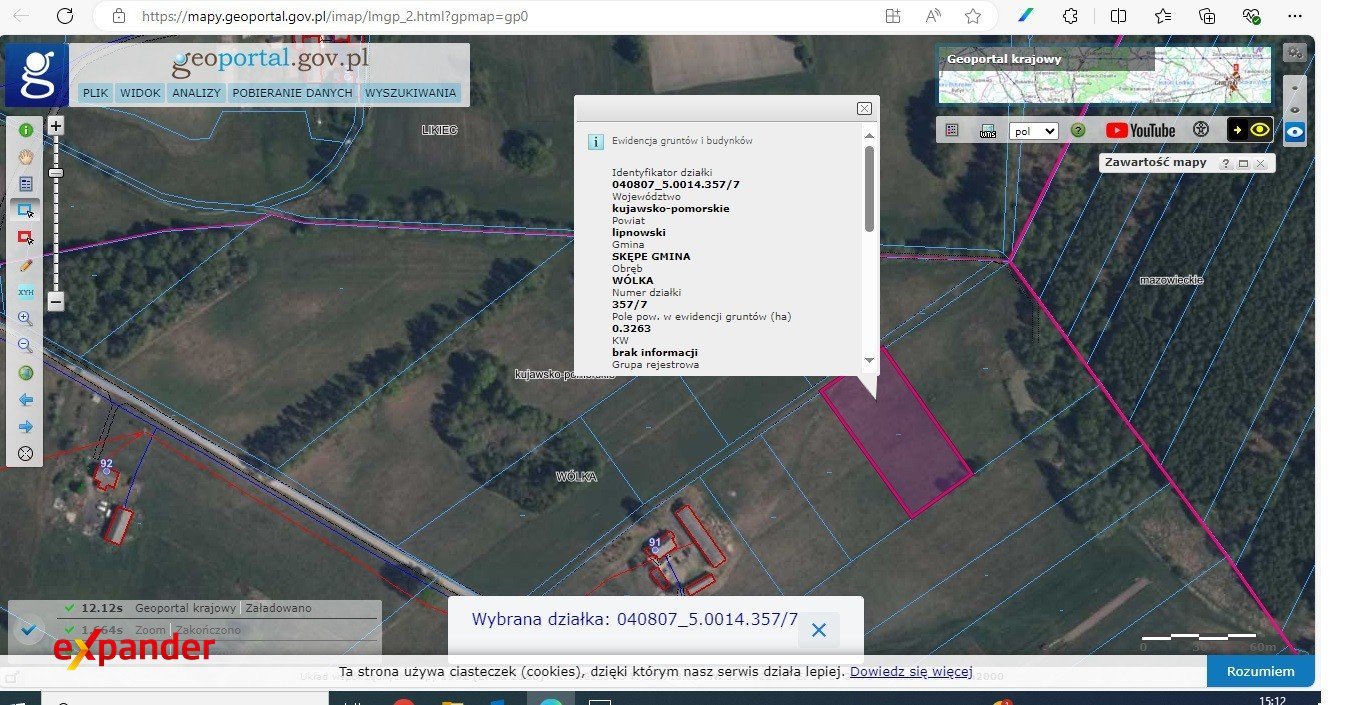This screenshot has width=1356, height=705.
Task: Open the Dowiedz się więcej link
Action: point(910,671)
